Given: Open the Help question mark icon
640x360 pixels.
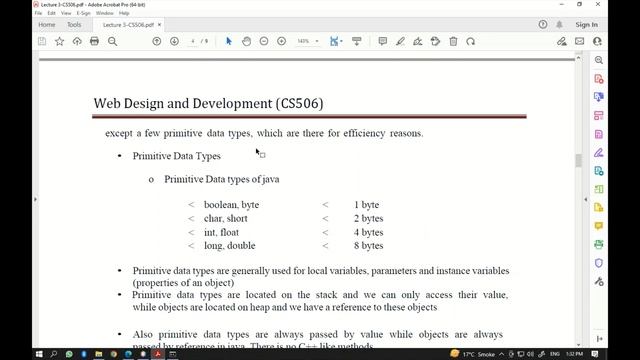Looking at the screenshot, I should (543, 24).
